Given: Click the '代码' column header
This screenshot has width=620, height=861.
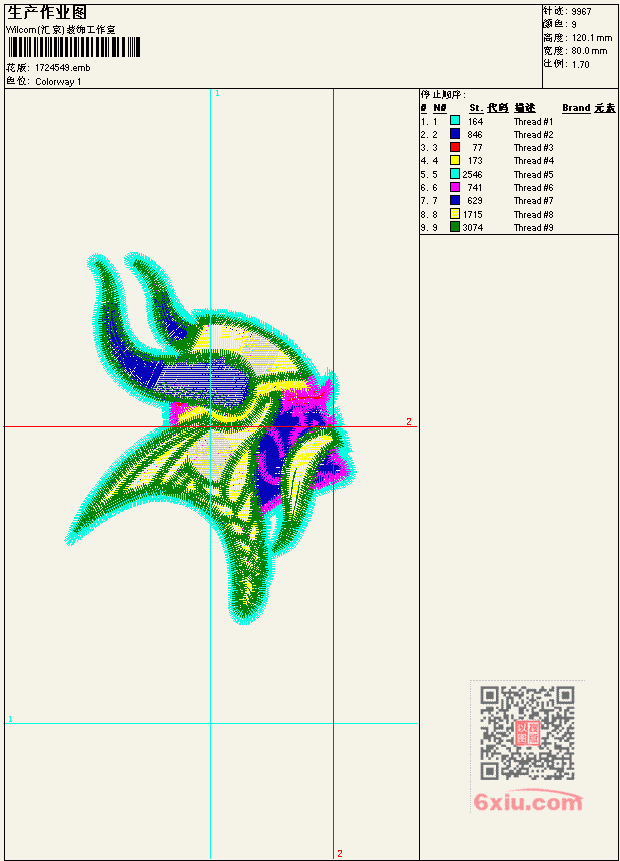Looking at the screenshot, I should [x=498, y=108].
